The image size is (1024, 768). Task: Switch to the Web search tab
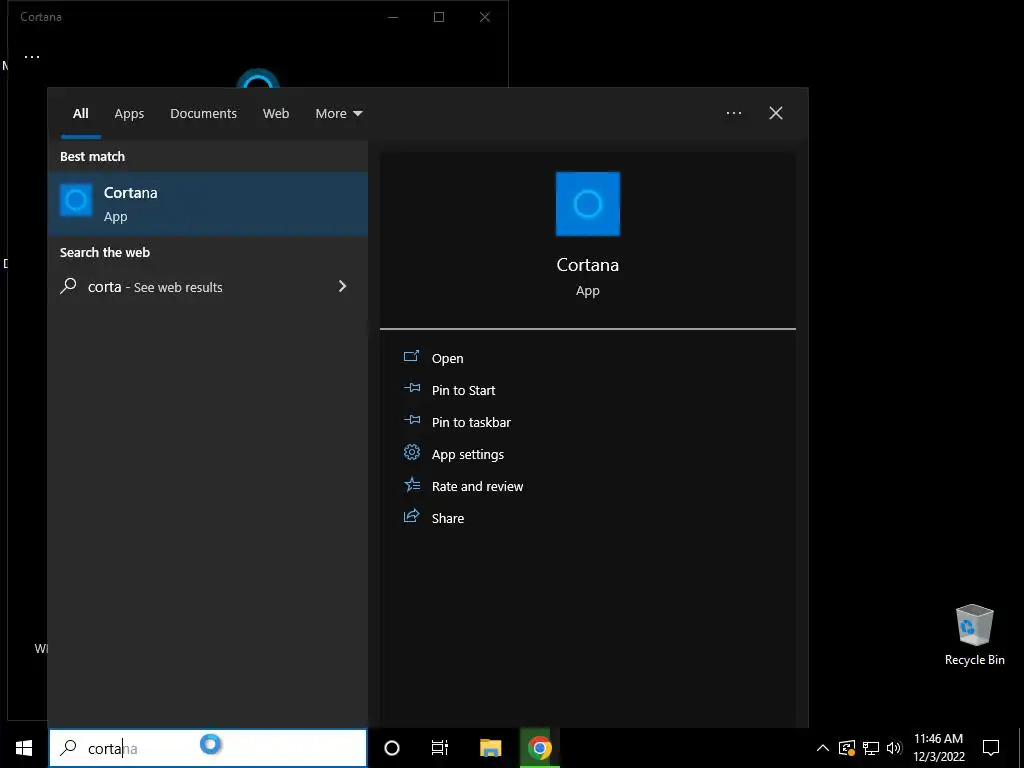pos(276,113)
